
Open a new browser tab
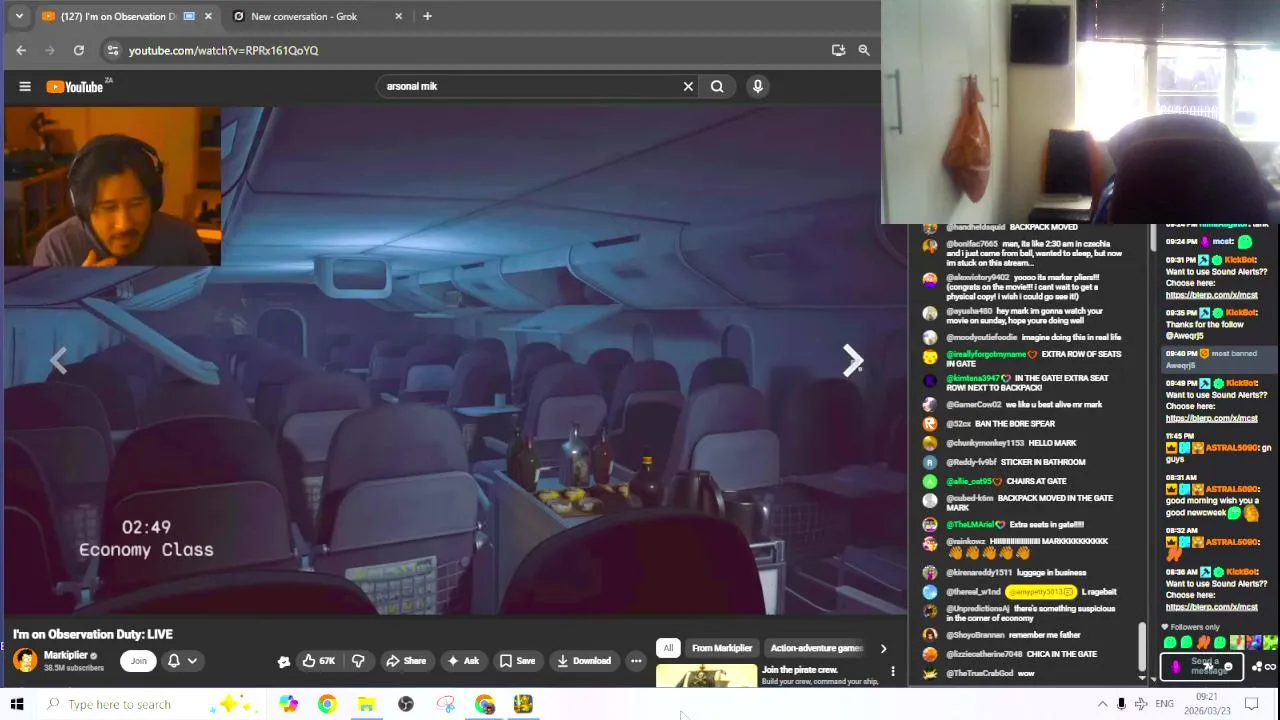(427, 16)
